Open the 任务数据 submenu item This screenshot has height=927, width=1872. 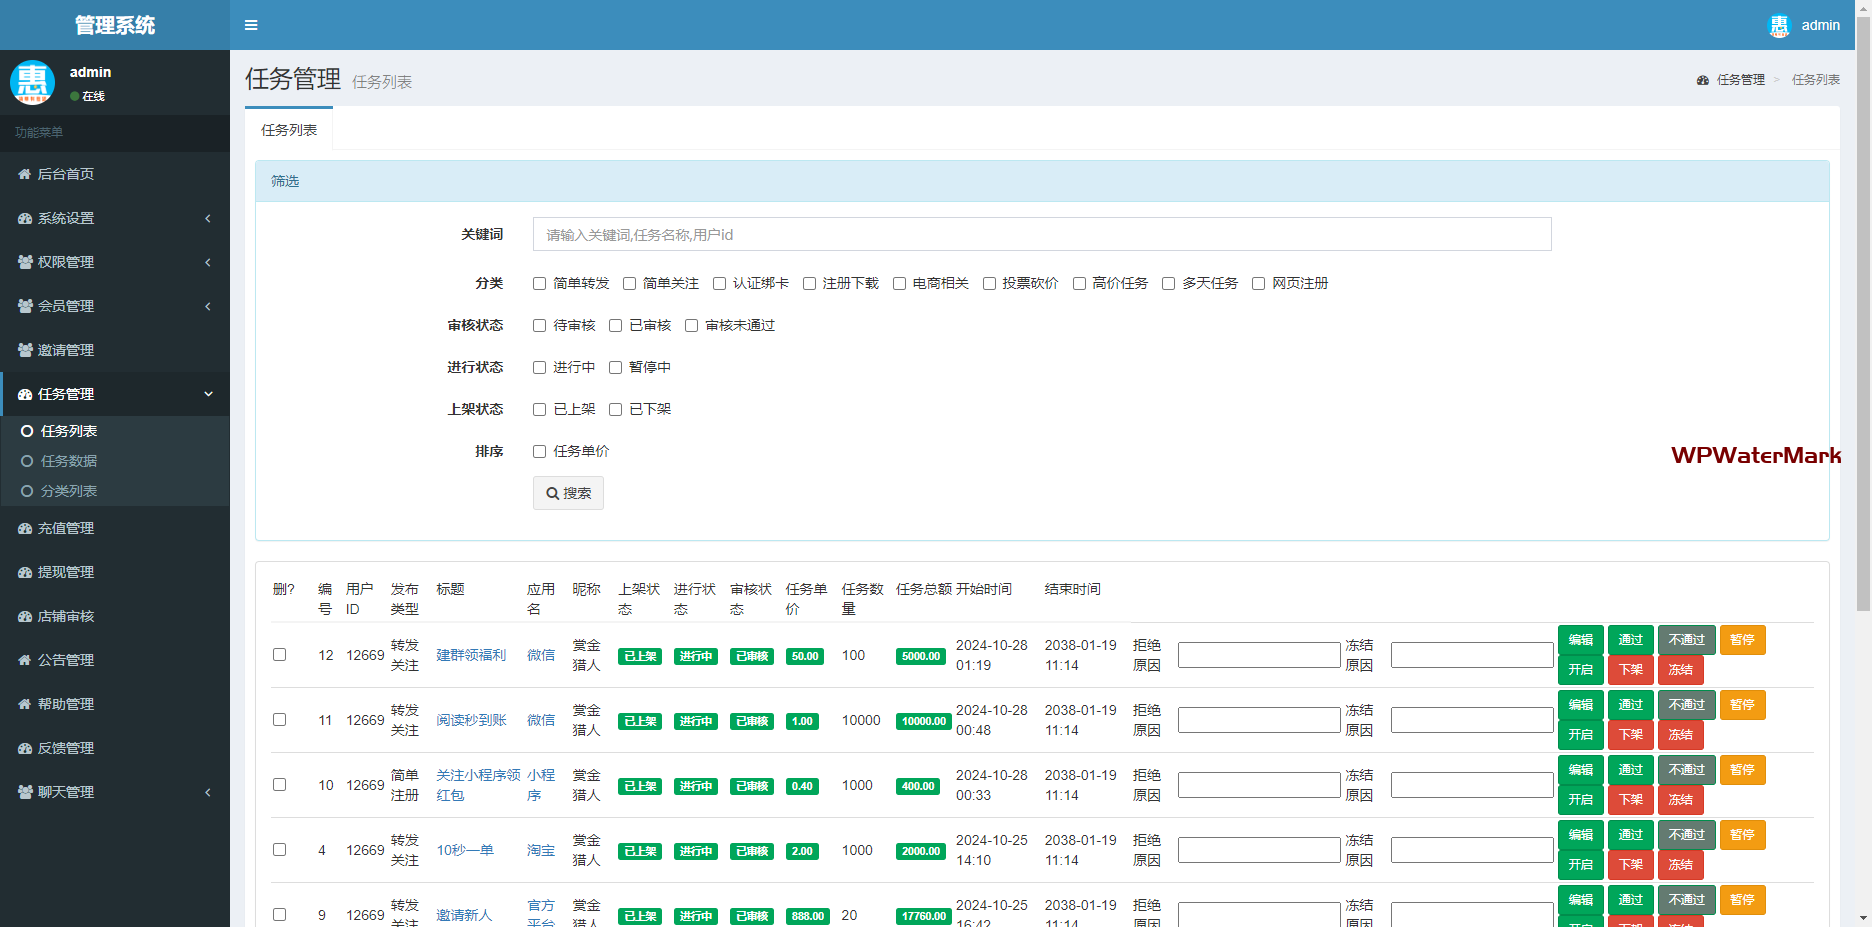click(69, 461)
